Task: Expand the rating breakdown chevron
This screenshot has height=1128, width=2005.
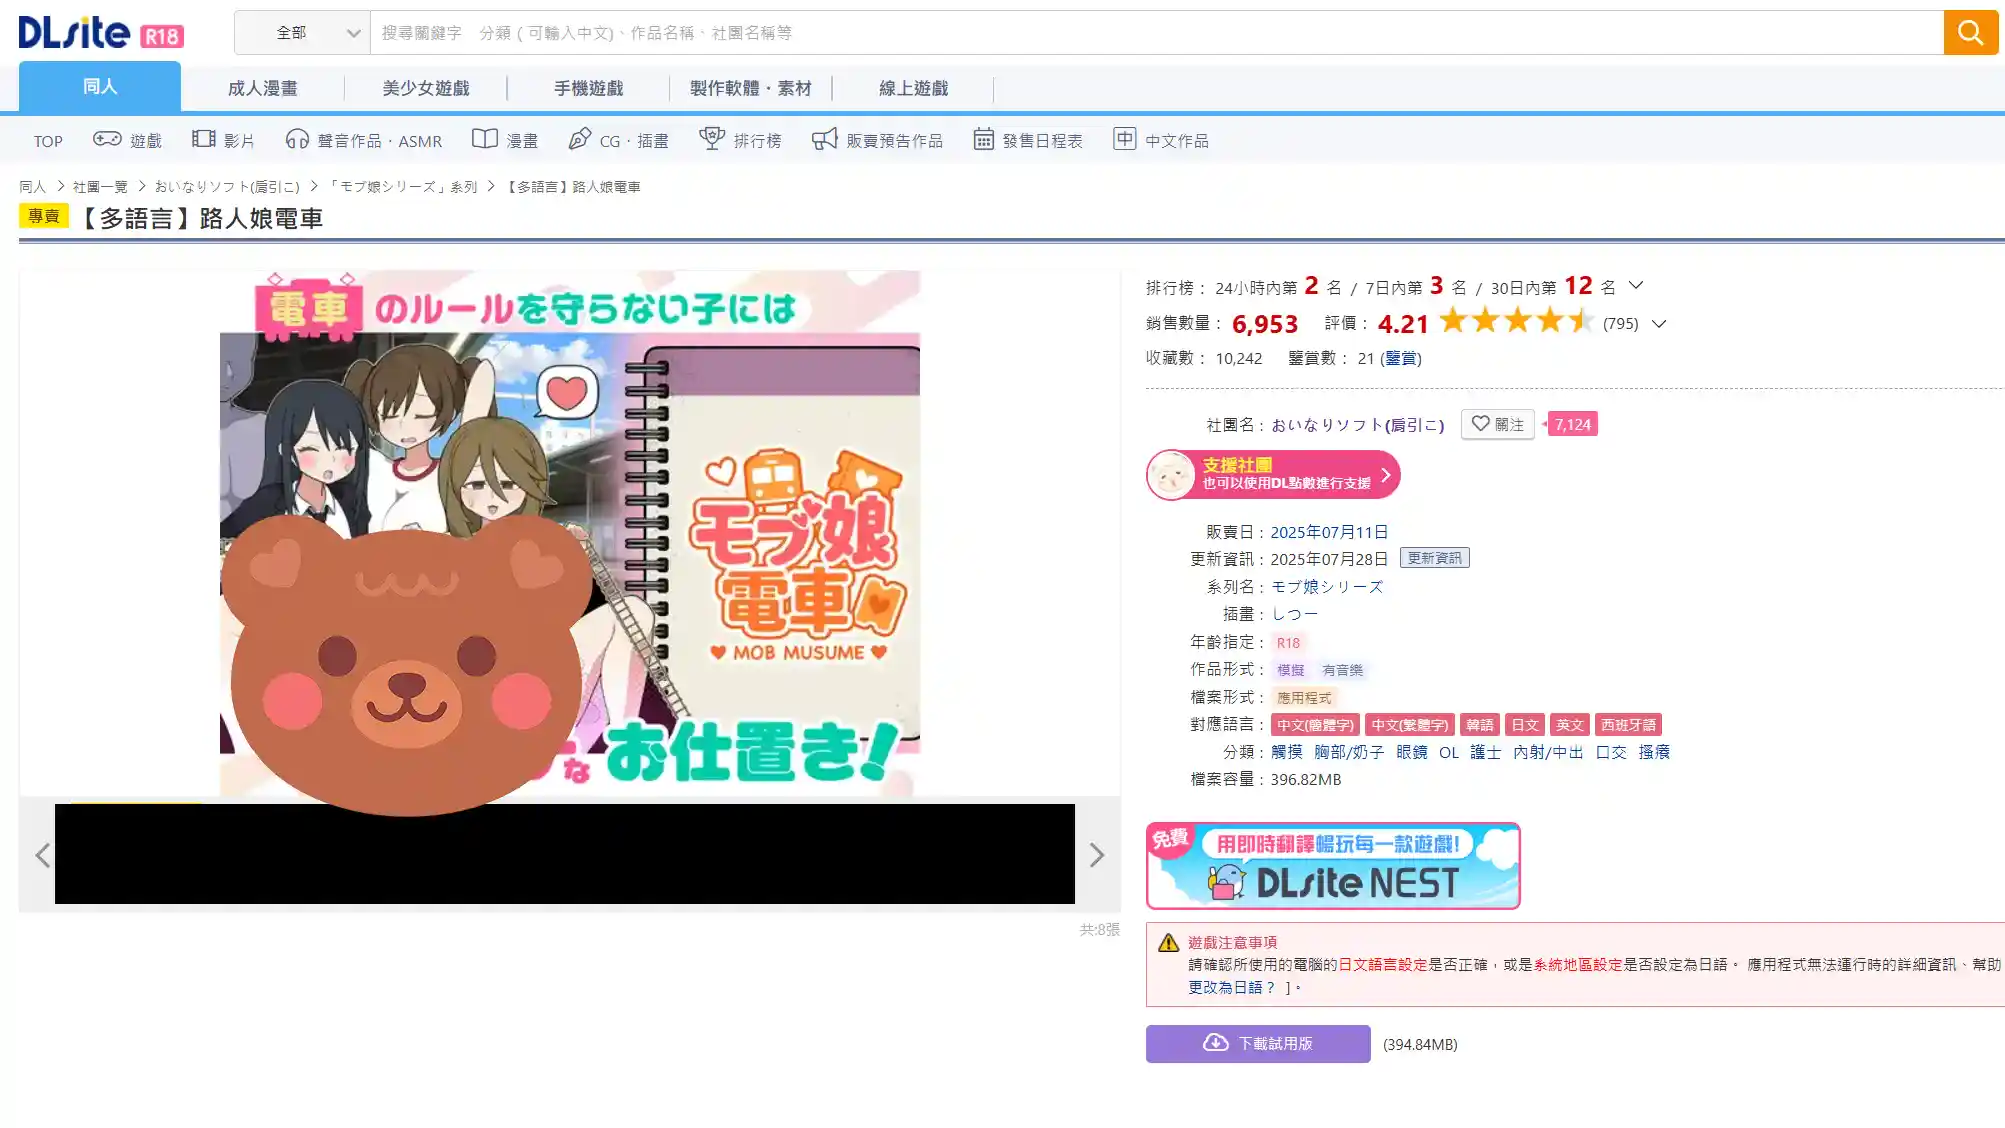Action: coord(1659,324)
